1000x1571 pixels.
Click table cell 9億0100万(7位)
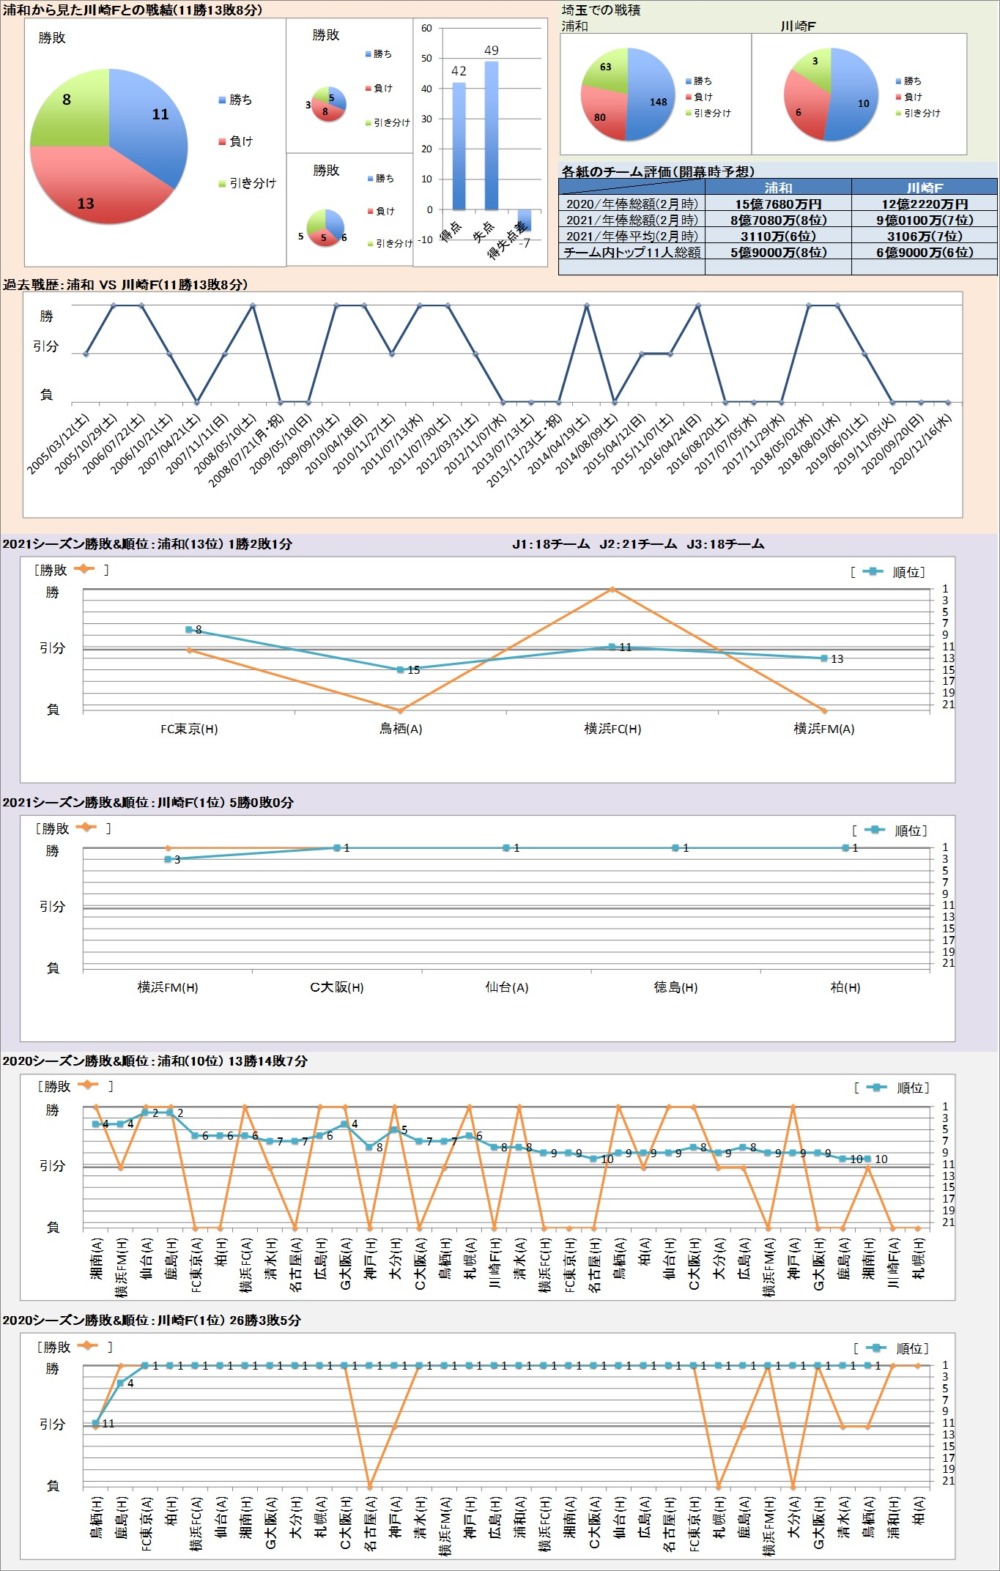(924, 220)
